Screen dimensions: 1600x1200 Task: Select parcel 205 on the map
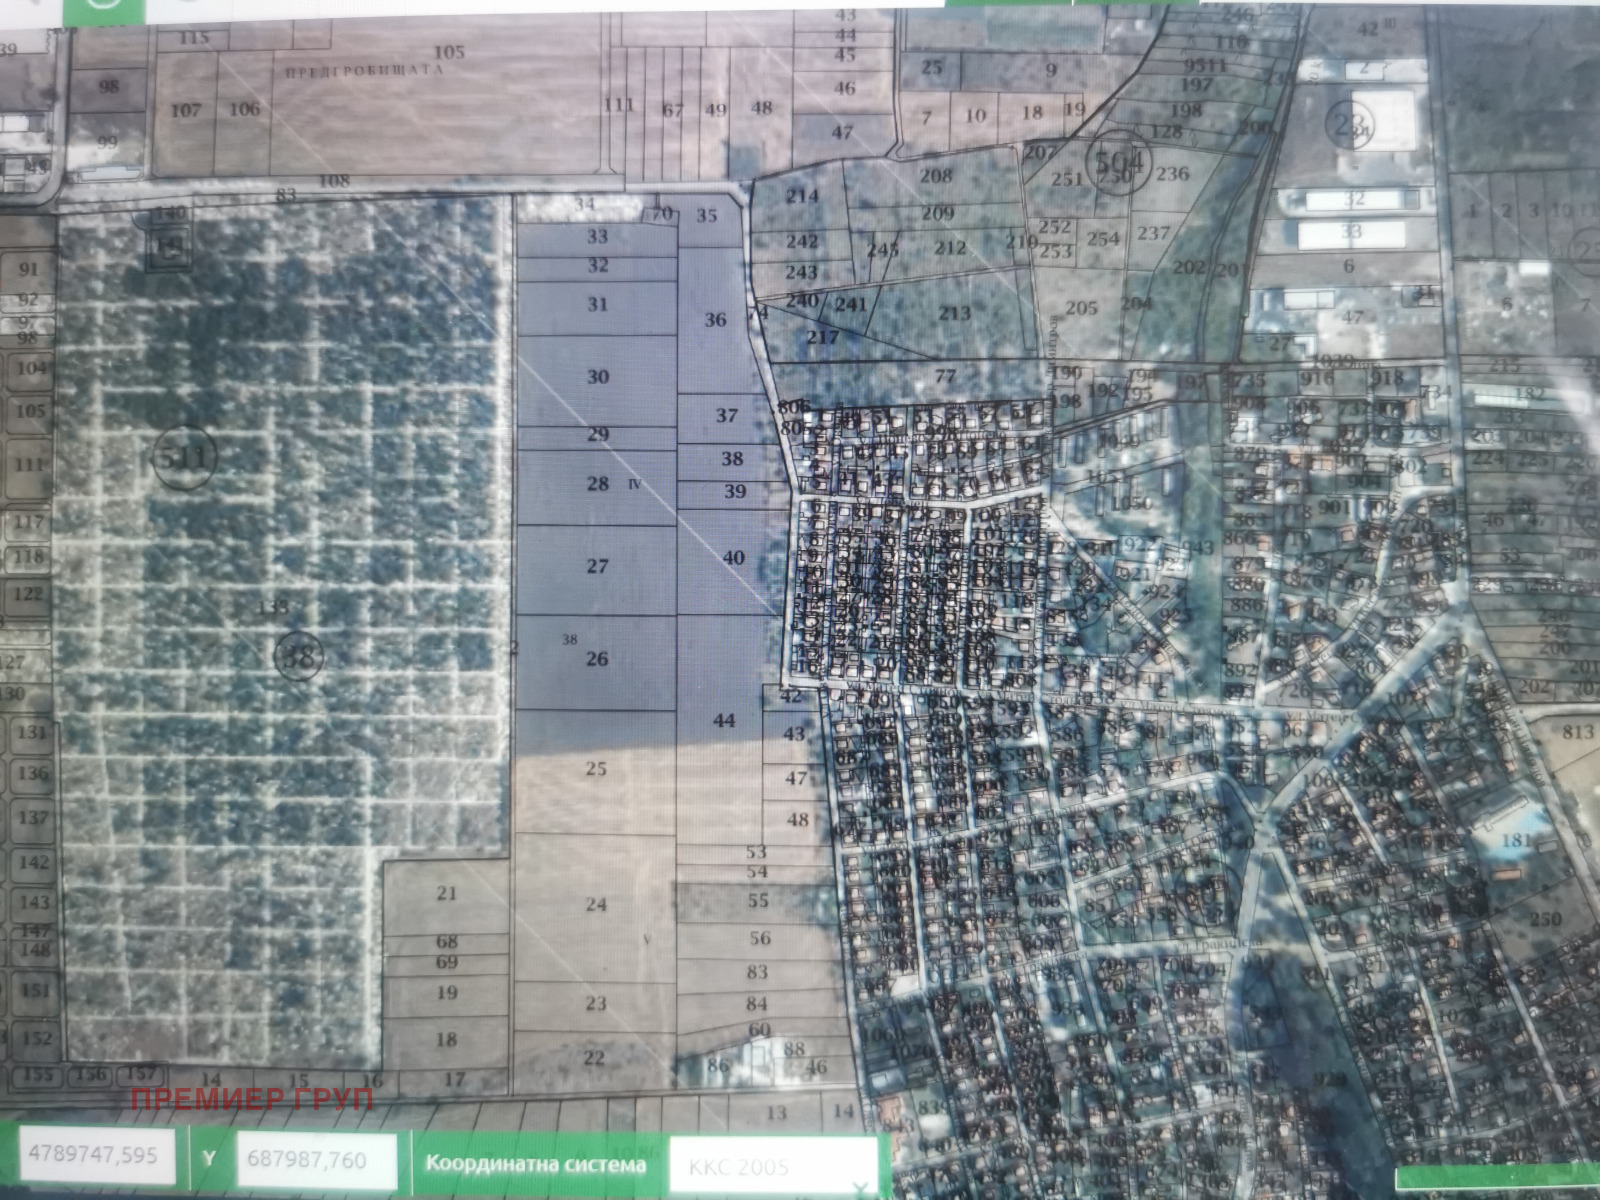coord(1081,308)
